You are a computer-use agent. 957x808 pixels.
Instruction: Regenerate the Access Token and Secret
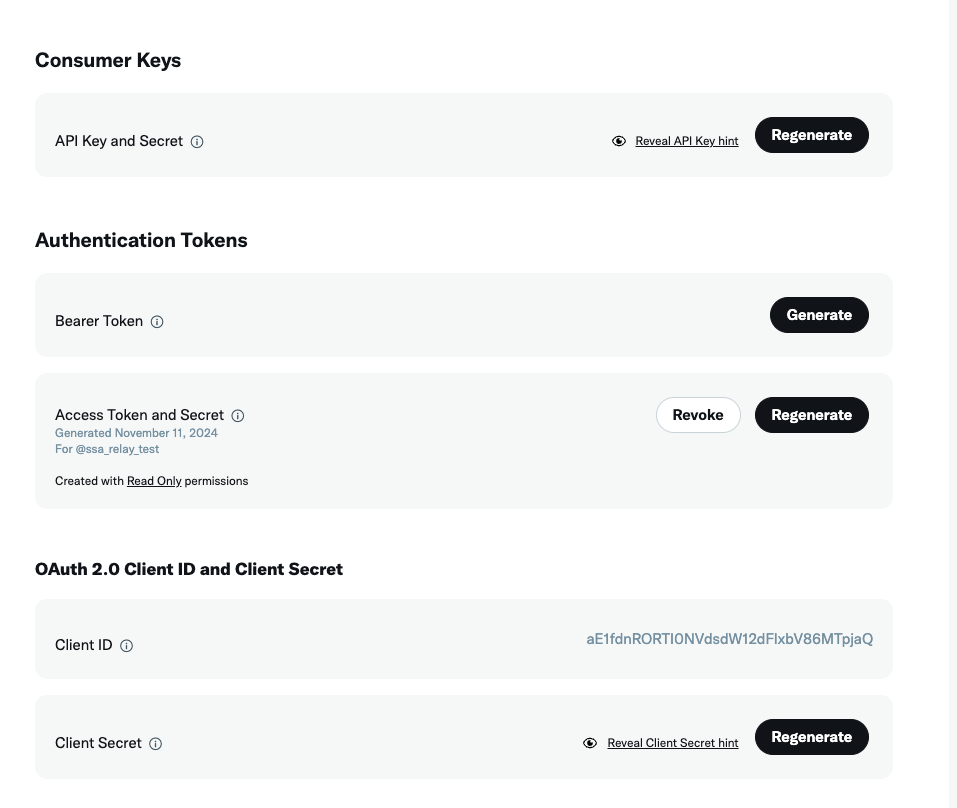tap(811, 414)
